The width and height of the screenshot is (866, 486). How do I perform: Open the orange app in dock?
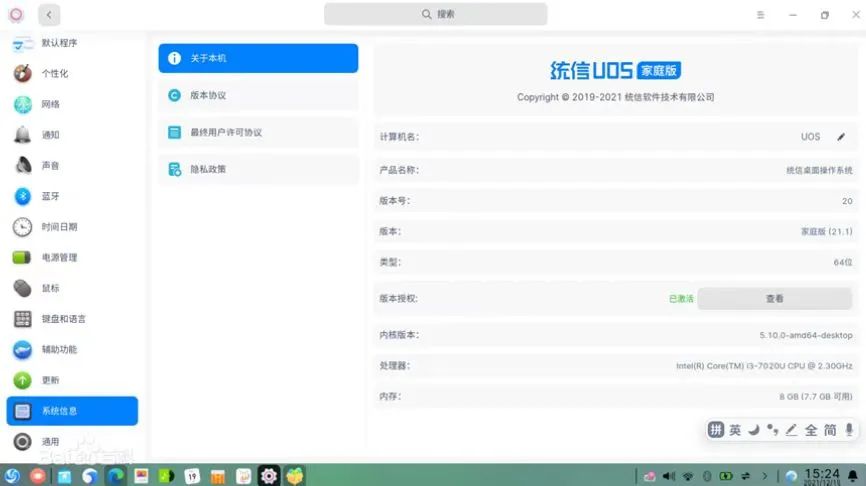tap(218, 476)
